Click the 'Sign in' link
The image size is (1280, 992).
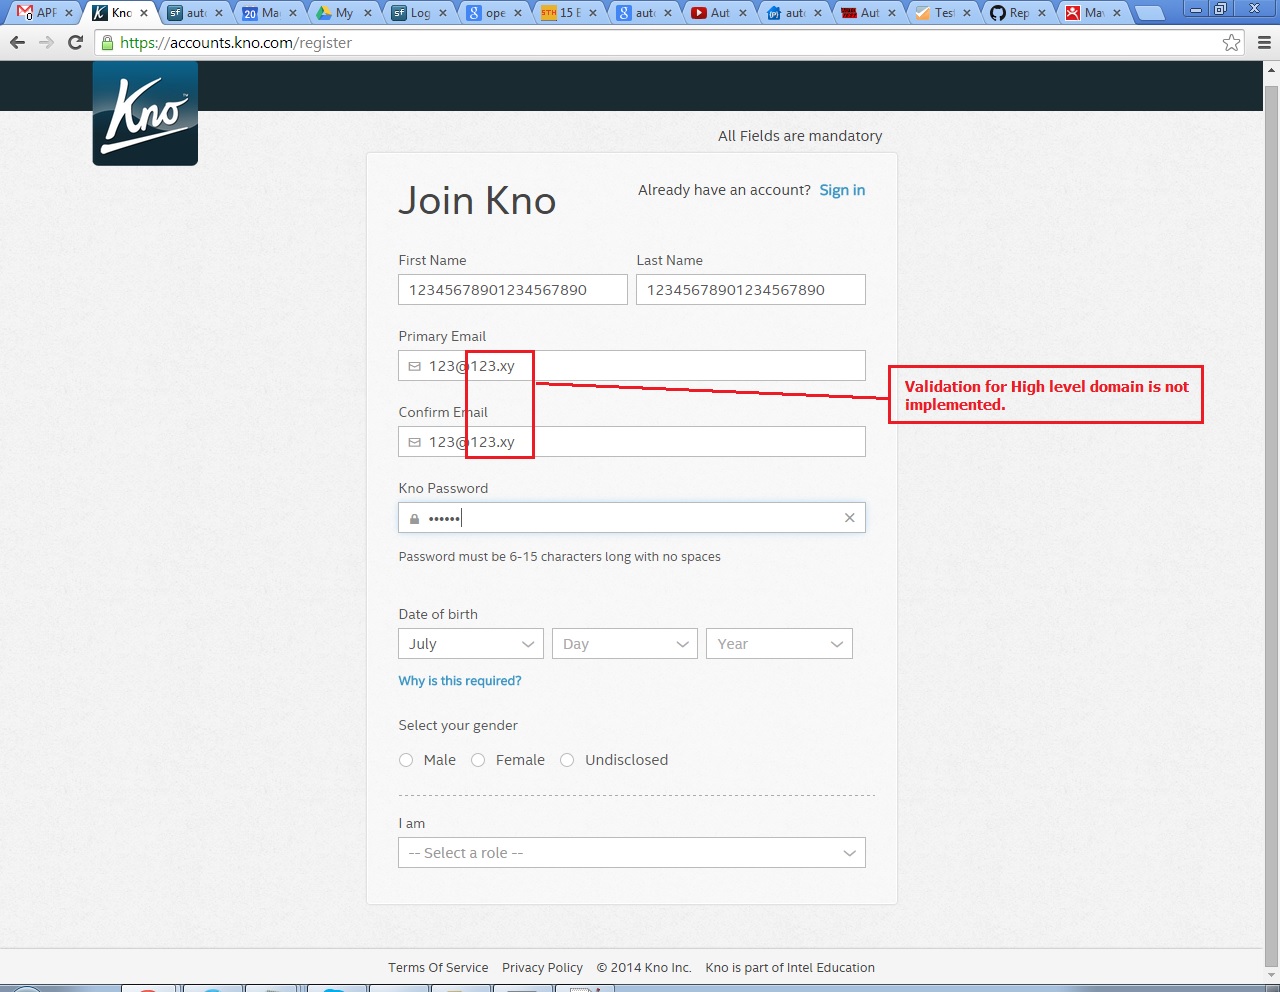point(842,190)
